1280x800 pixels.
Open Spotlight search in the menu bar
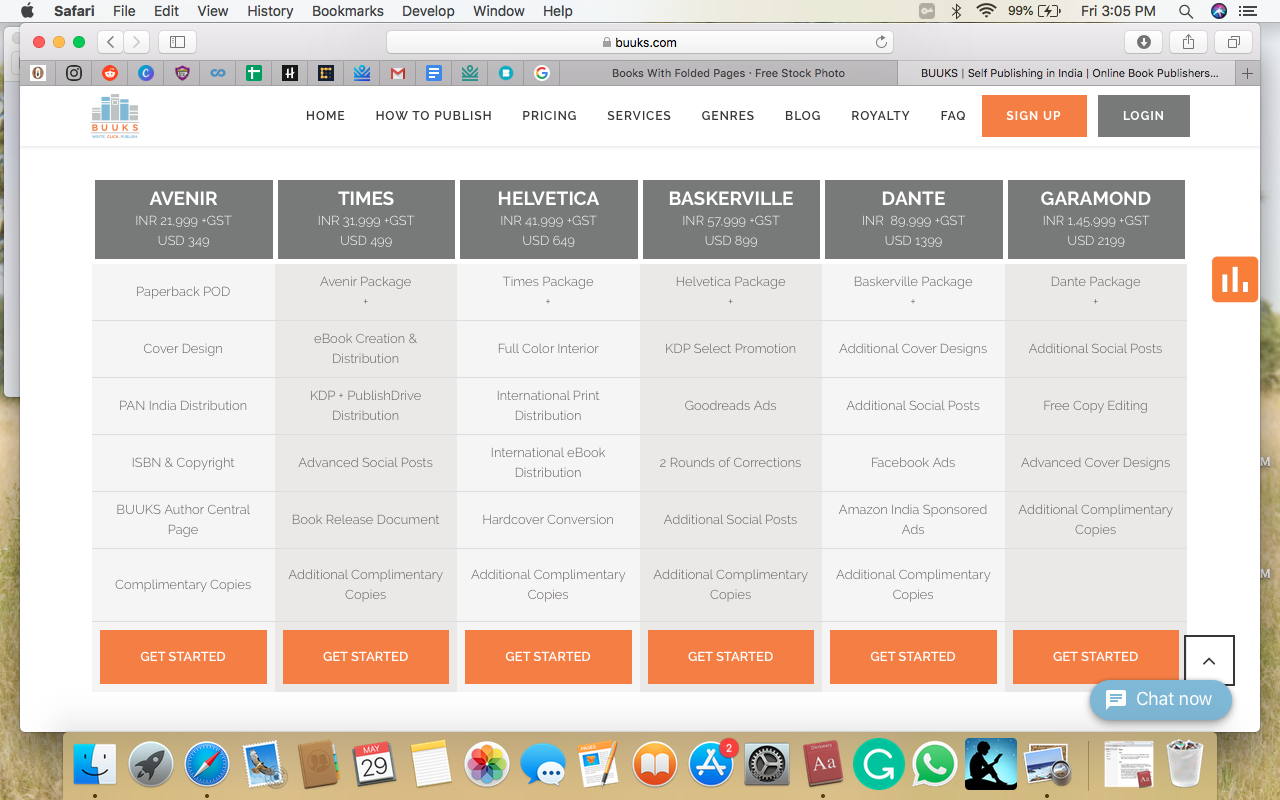tap(1186, 11)
